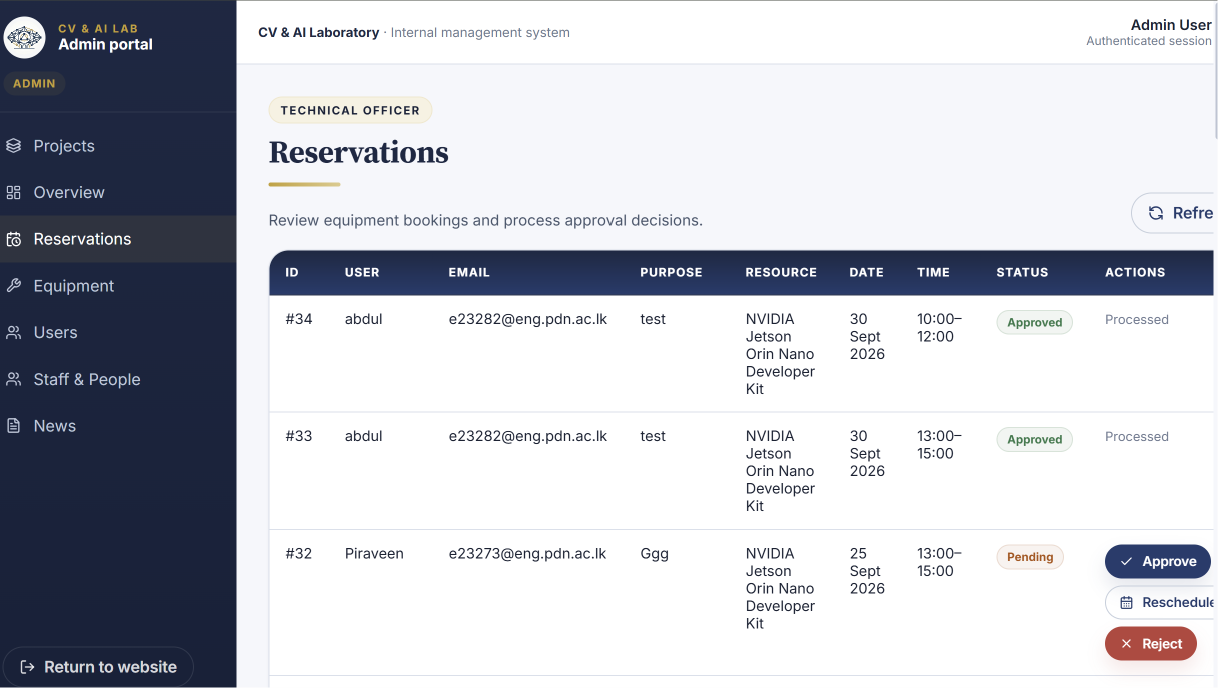
Task: Click the DATE column header
Action: [x=867, y=272]
